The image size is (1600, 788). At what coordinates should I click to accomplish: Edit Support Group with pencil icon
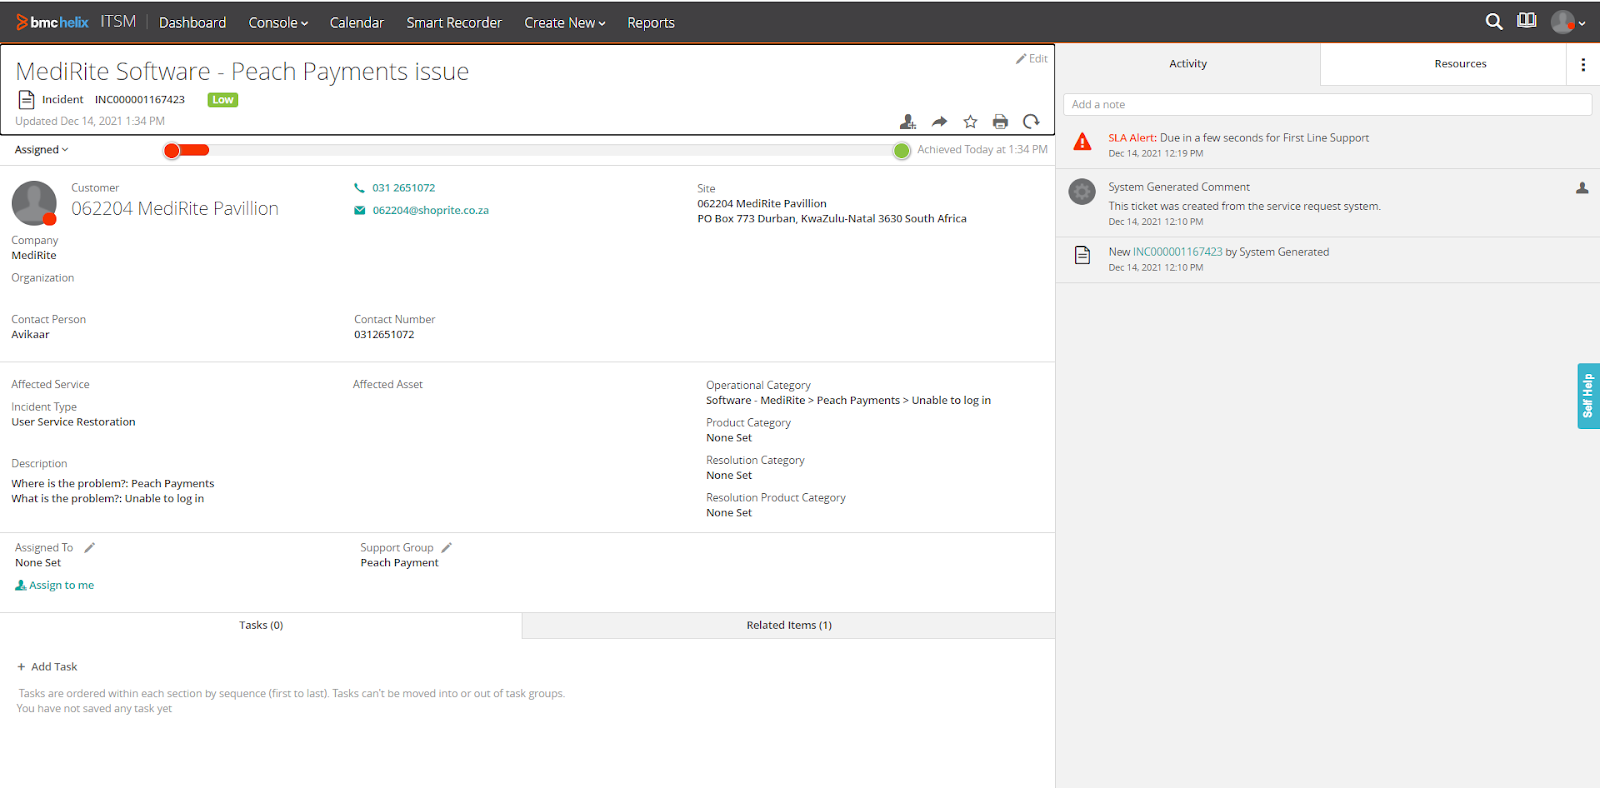[x=447, y=547]
